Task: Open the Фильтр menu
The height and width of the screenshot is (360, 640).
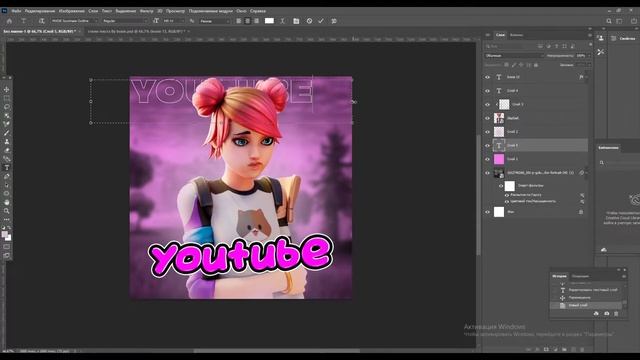Action: pyautogui.click(x=147, y=11)
